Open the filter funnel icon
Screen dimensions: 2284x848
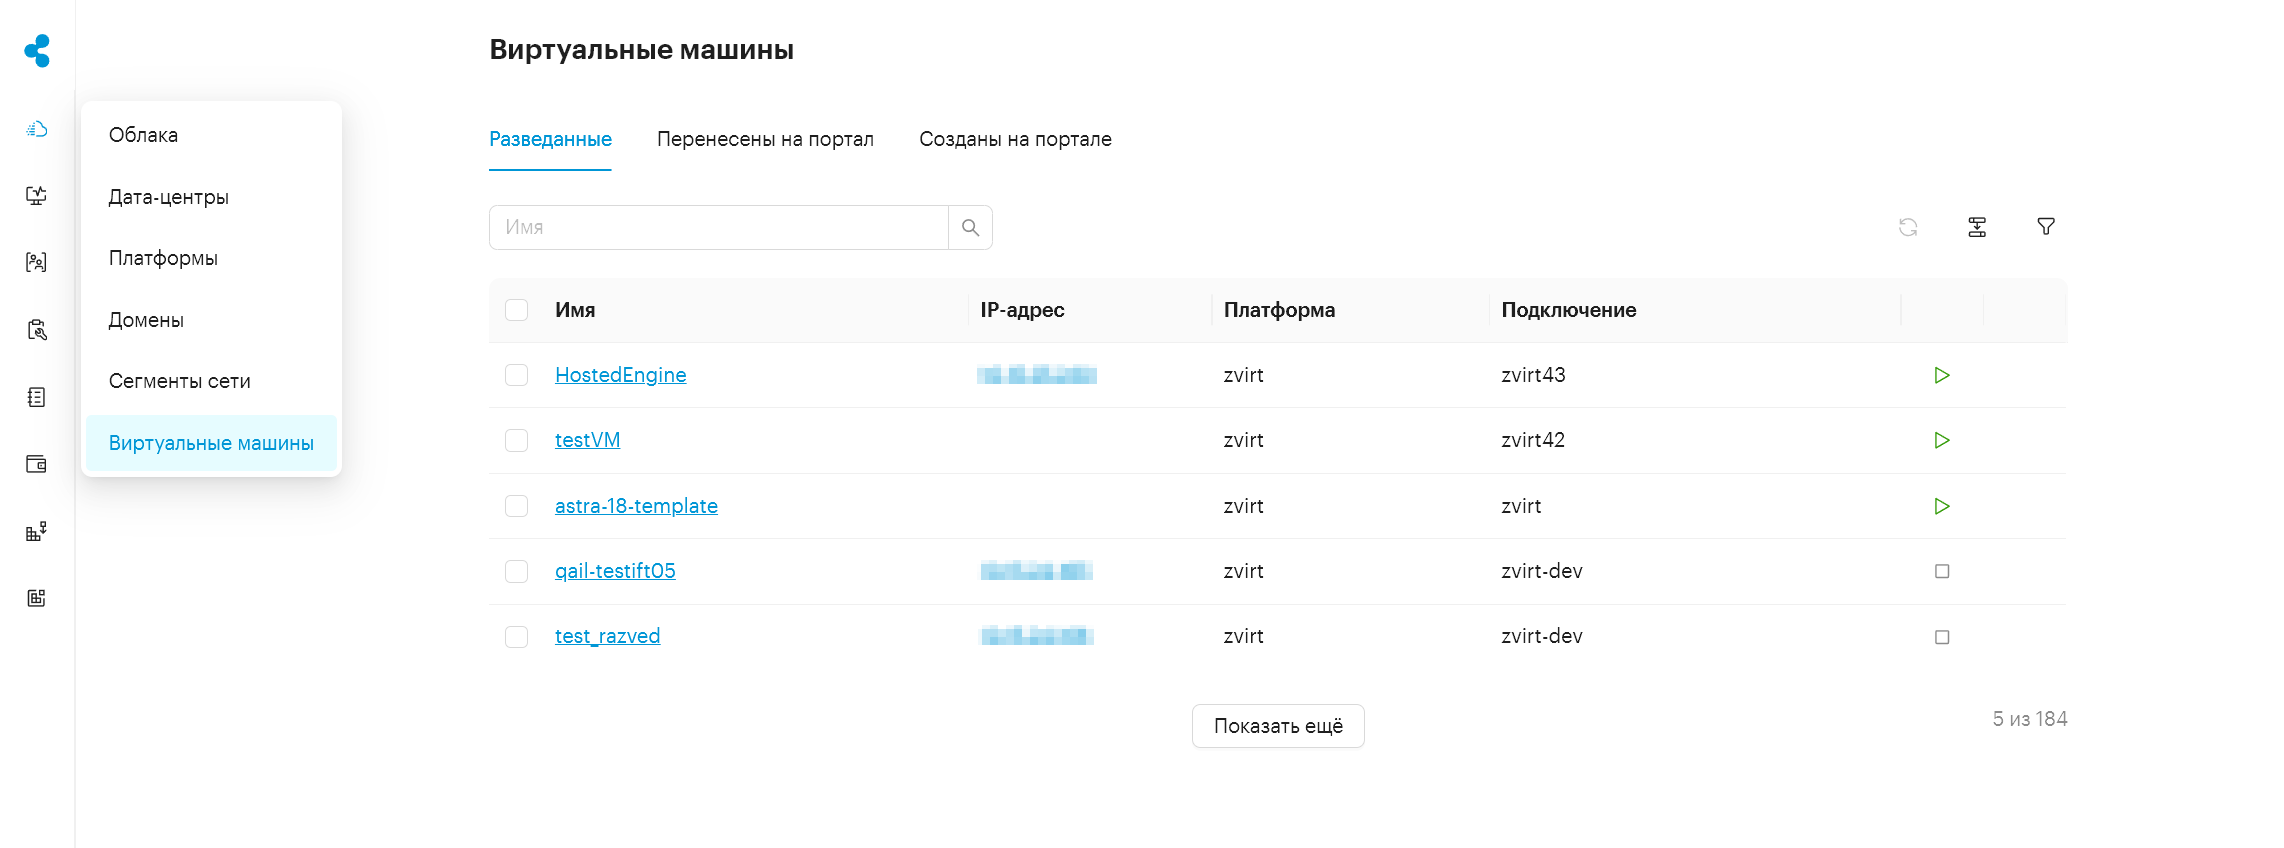click(x=2046, y=227)
